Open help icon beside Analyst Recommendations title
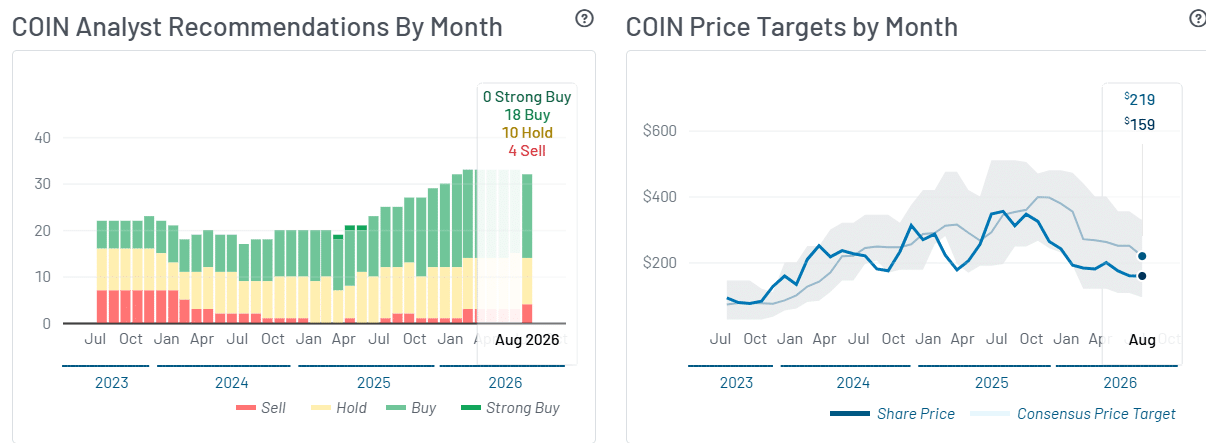Viewport: 1206px width, 443px height. pos(585,18)
